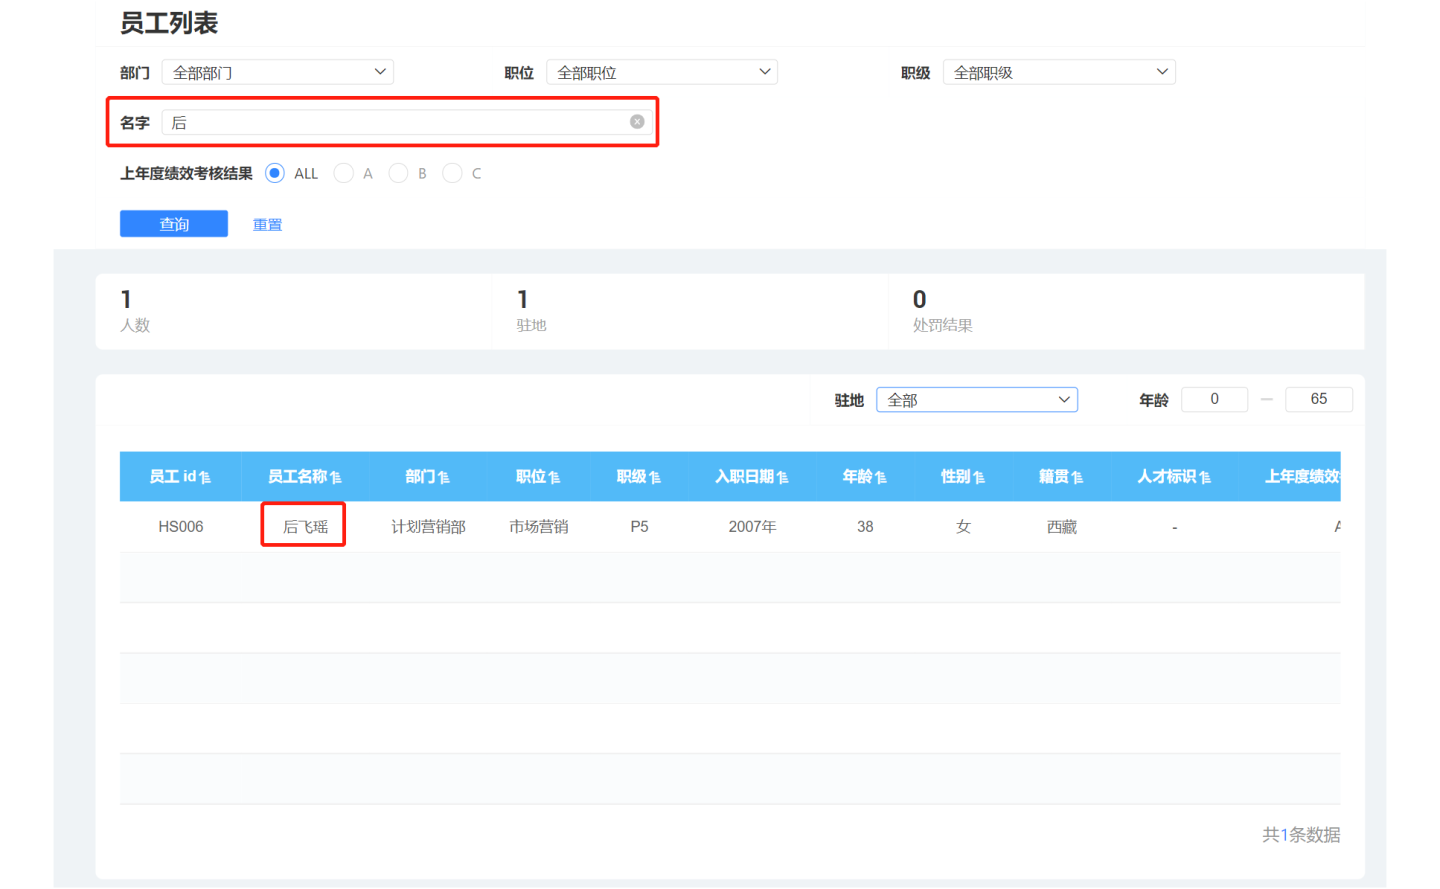1440x889 pixels.
Task: Clear the 名字 search field text
Action: [637, 122]
